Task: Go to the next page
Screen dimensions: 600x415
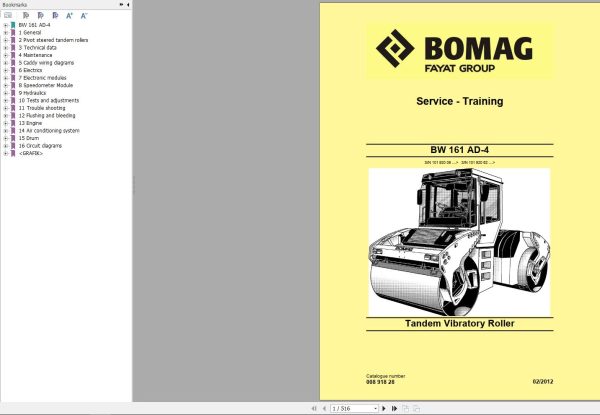Action: tap(384, 408)
